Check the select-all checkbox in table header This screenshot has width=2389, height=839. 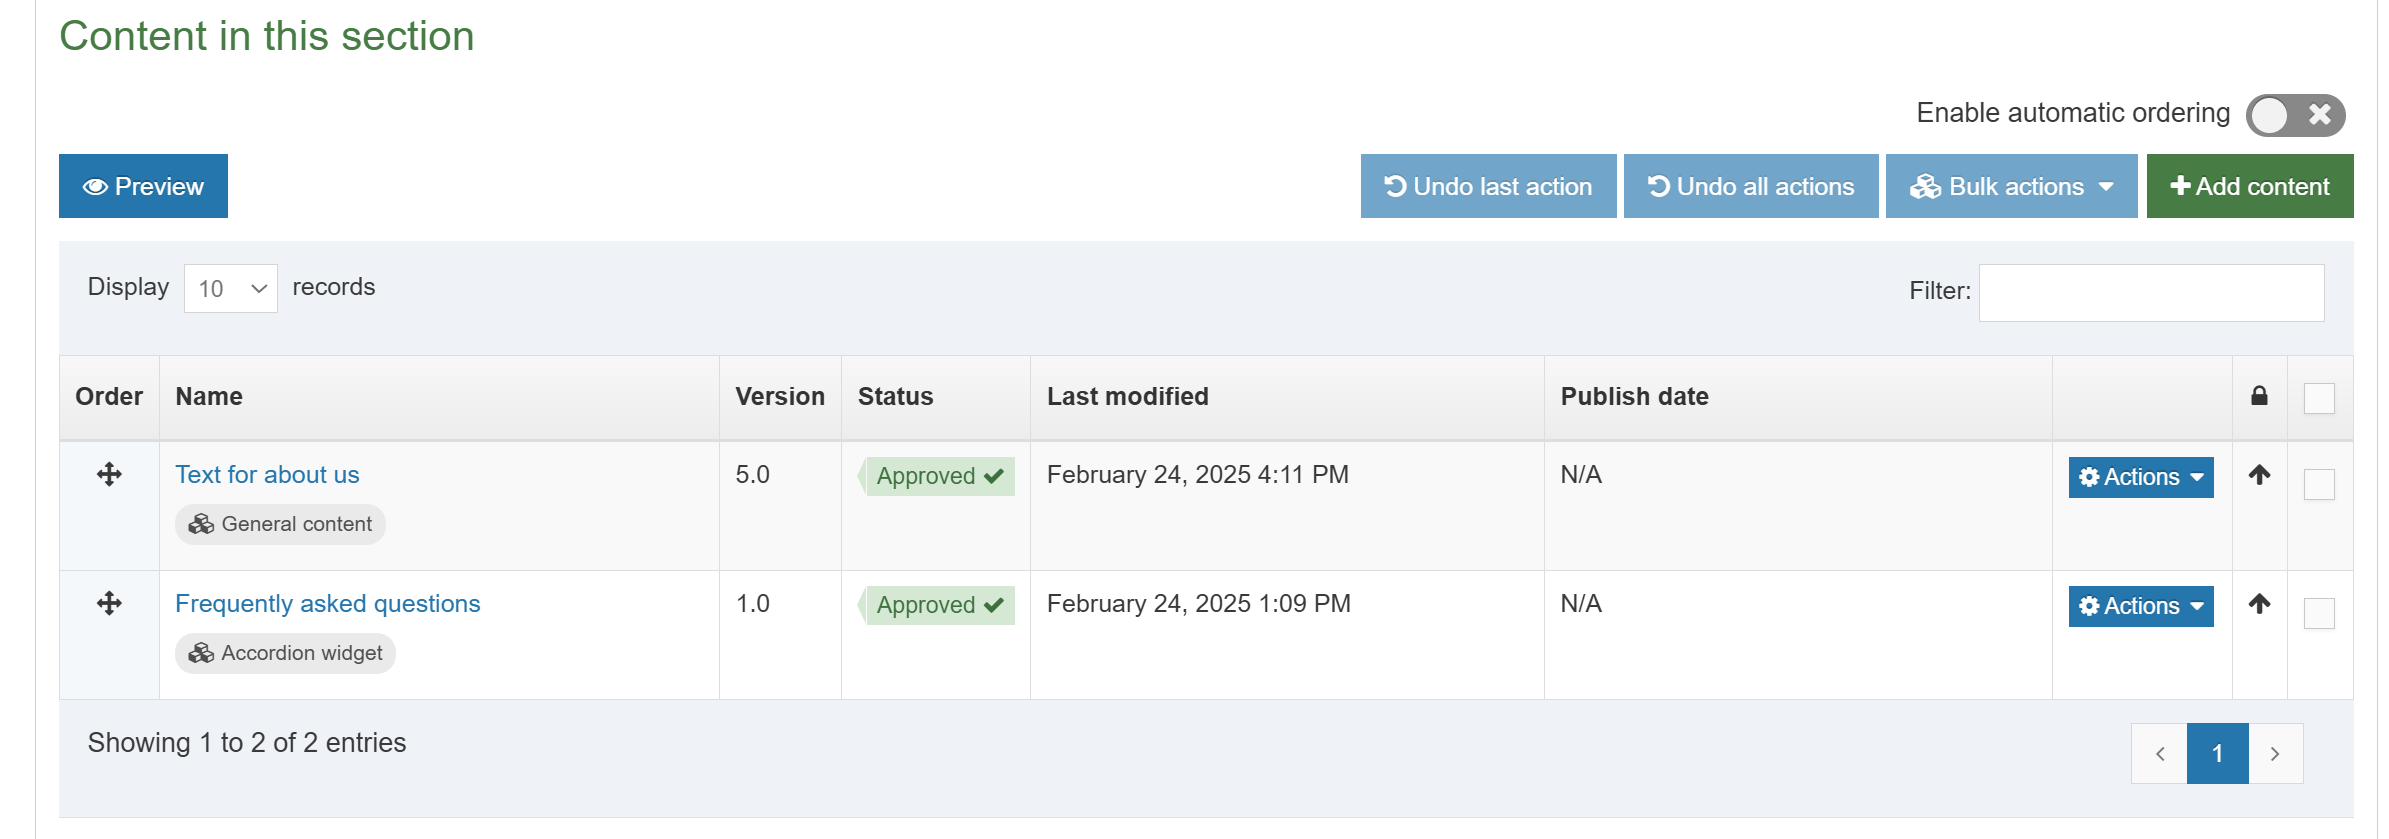point(2319,398)
